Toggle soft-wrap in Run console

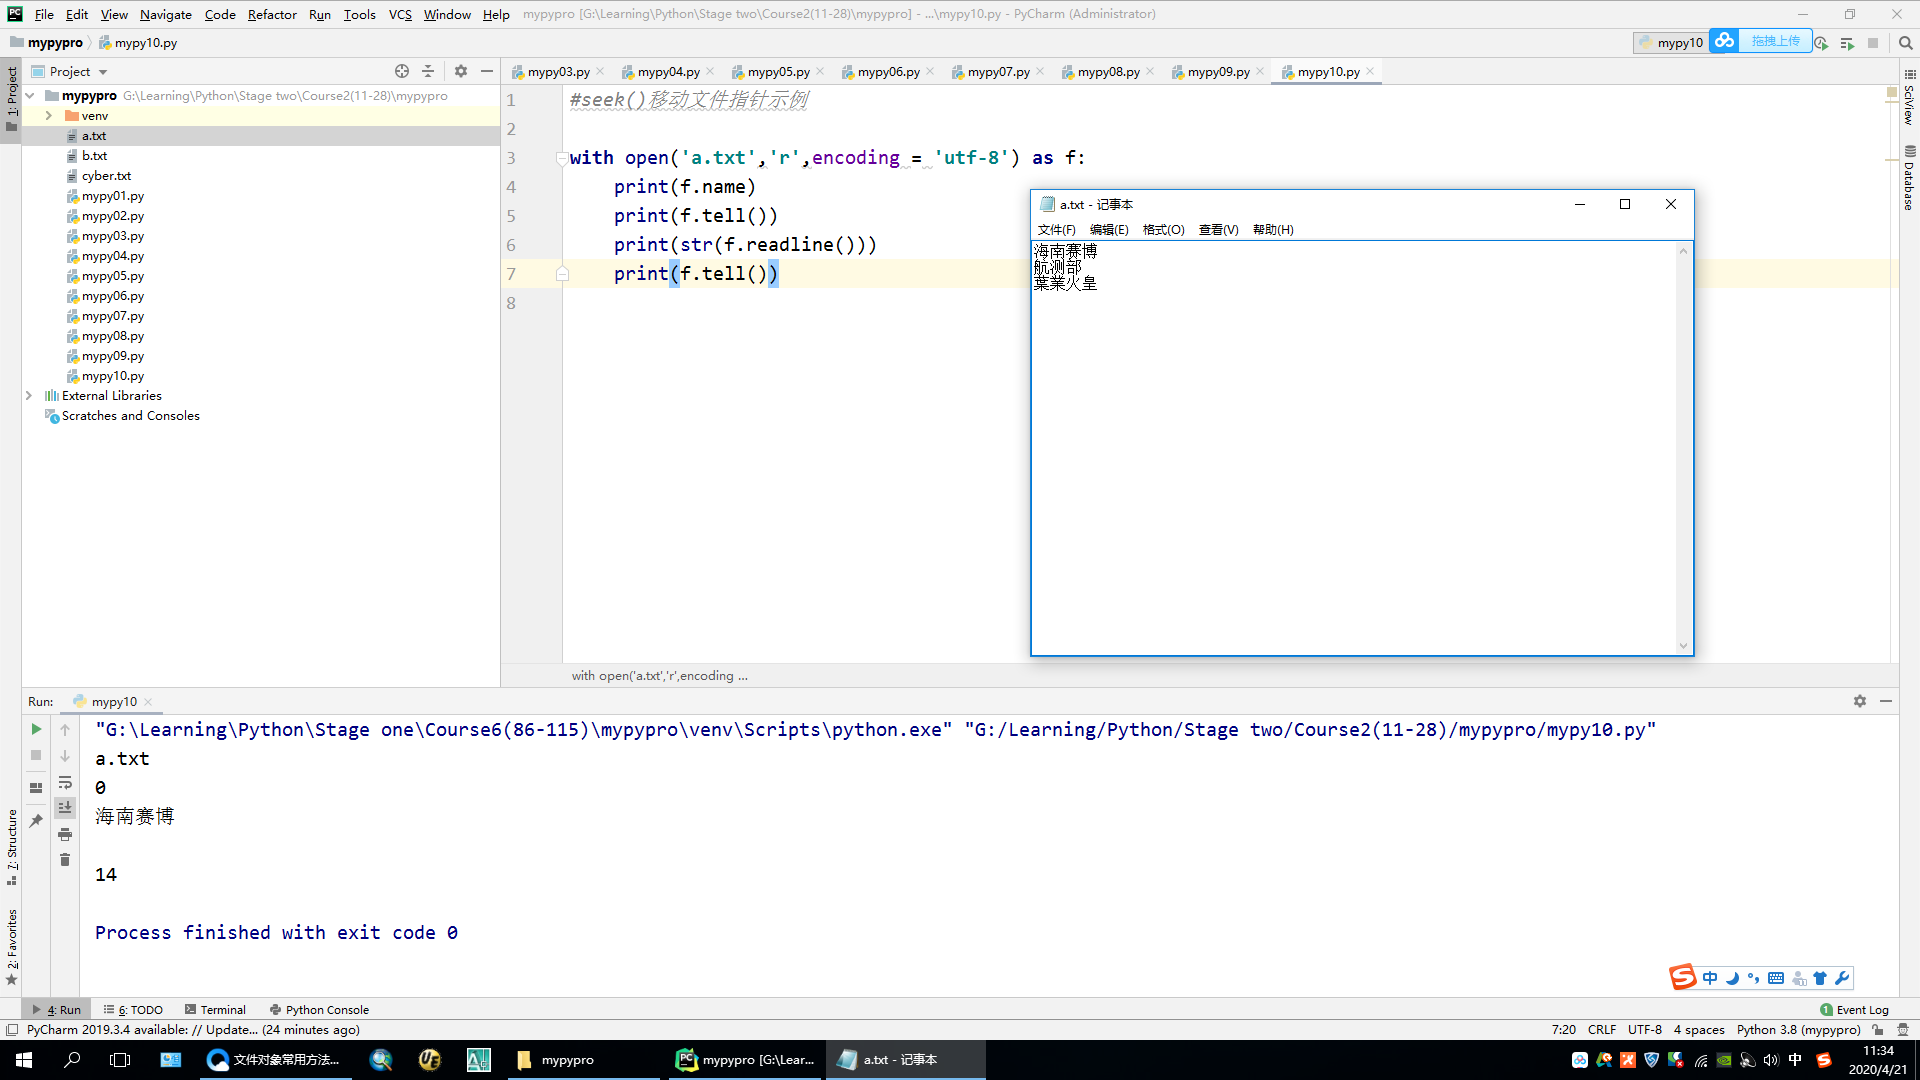coord(65,782)
